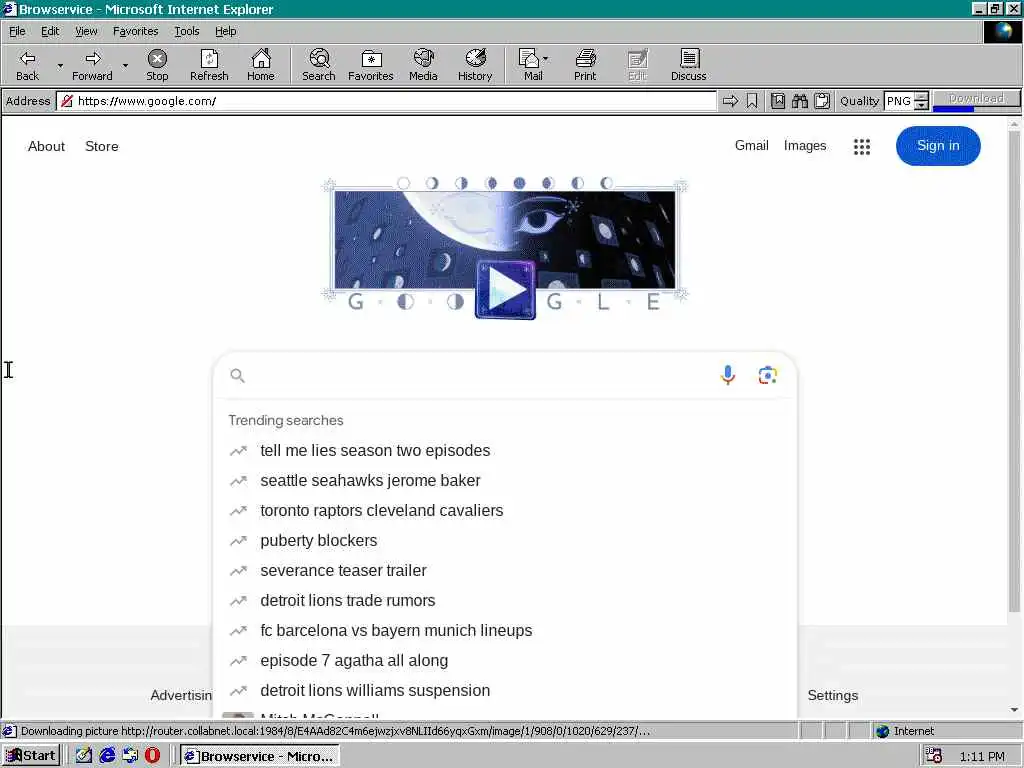The height and width of the screenshot is (768, 1024).
Task: Click the bookmarks book icon
Action: [778, 101]
